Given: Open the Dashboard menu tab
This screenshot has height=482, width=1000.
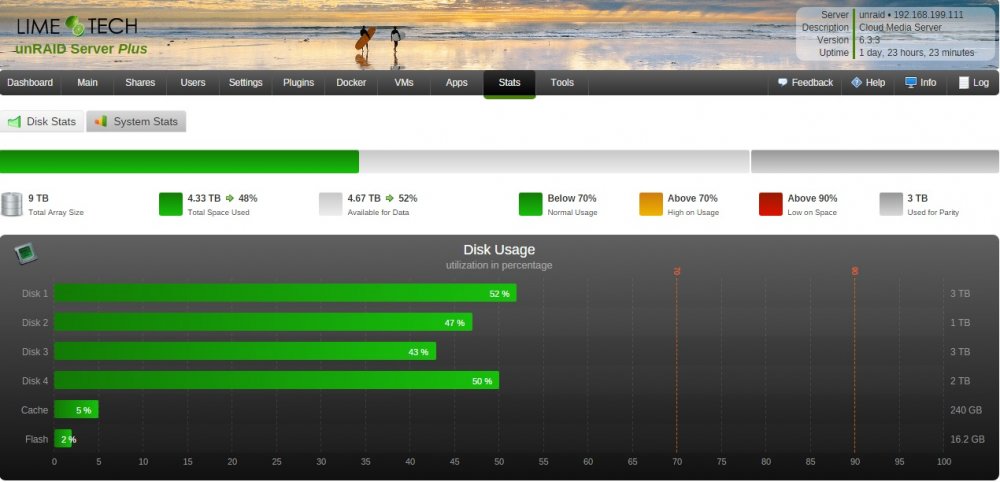Looking at the screenshot, I should [30, 83].
